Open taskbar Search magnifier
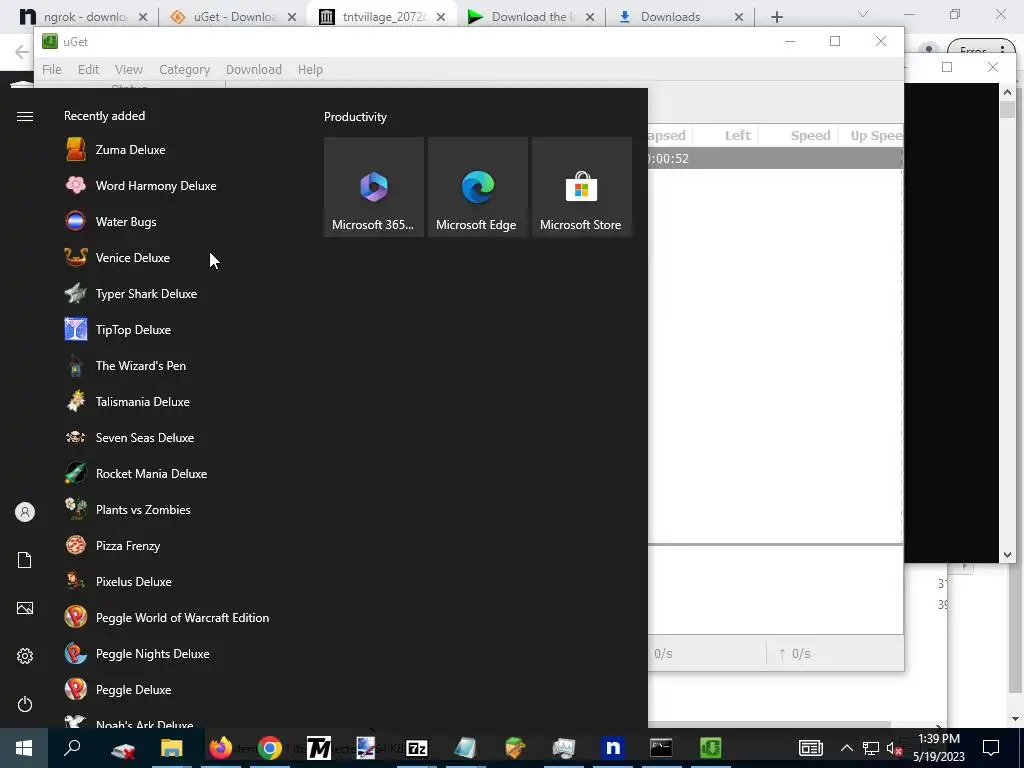 pos(72,748)
